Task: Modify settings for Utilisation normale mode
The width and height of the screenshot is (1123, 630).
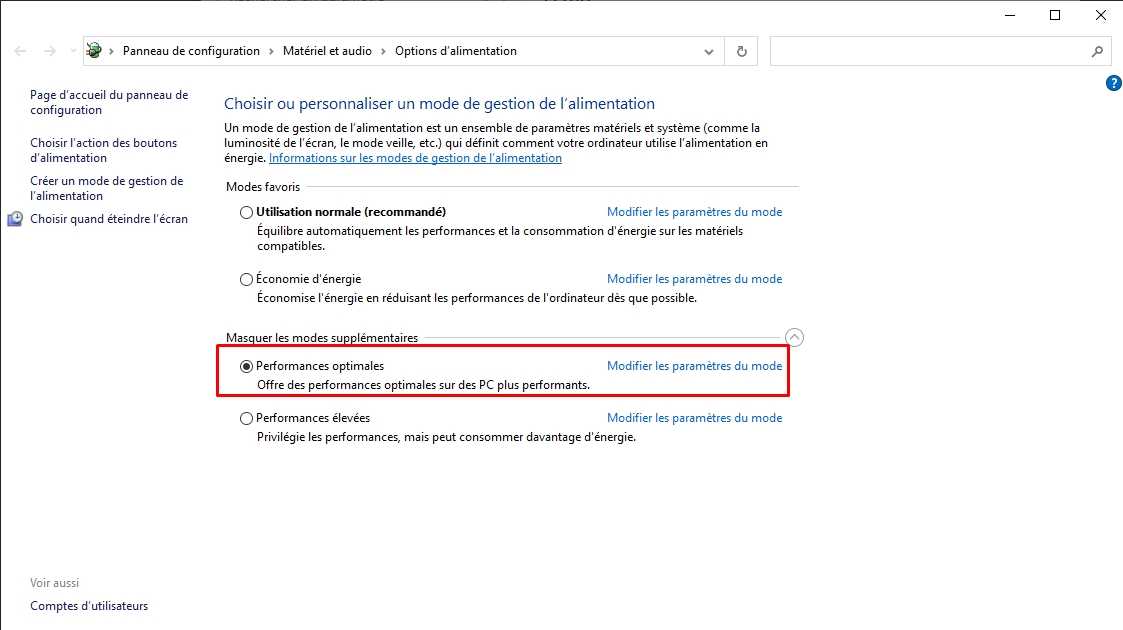Action: click(x=695, y=212)
